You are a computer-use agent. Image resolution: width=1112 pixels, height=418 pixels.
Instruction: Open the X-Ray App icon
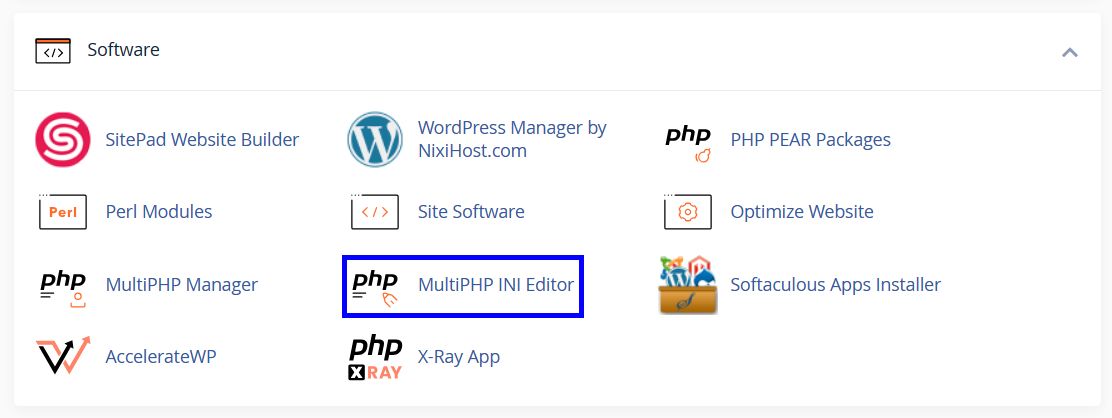[x=375, y=357]
